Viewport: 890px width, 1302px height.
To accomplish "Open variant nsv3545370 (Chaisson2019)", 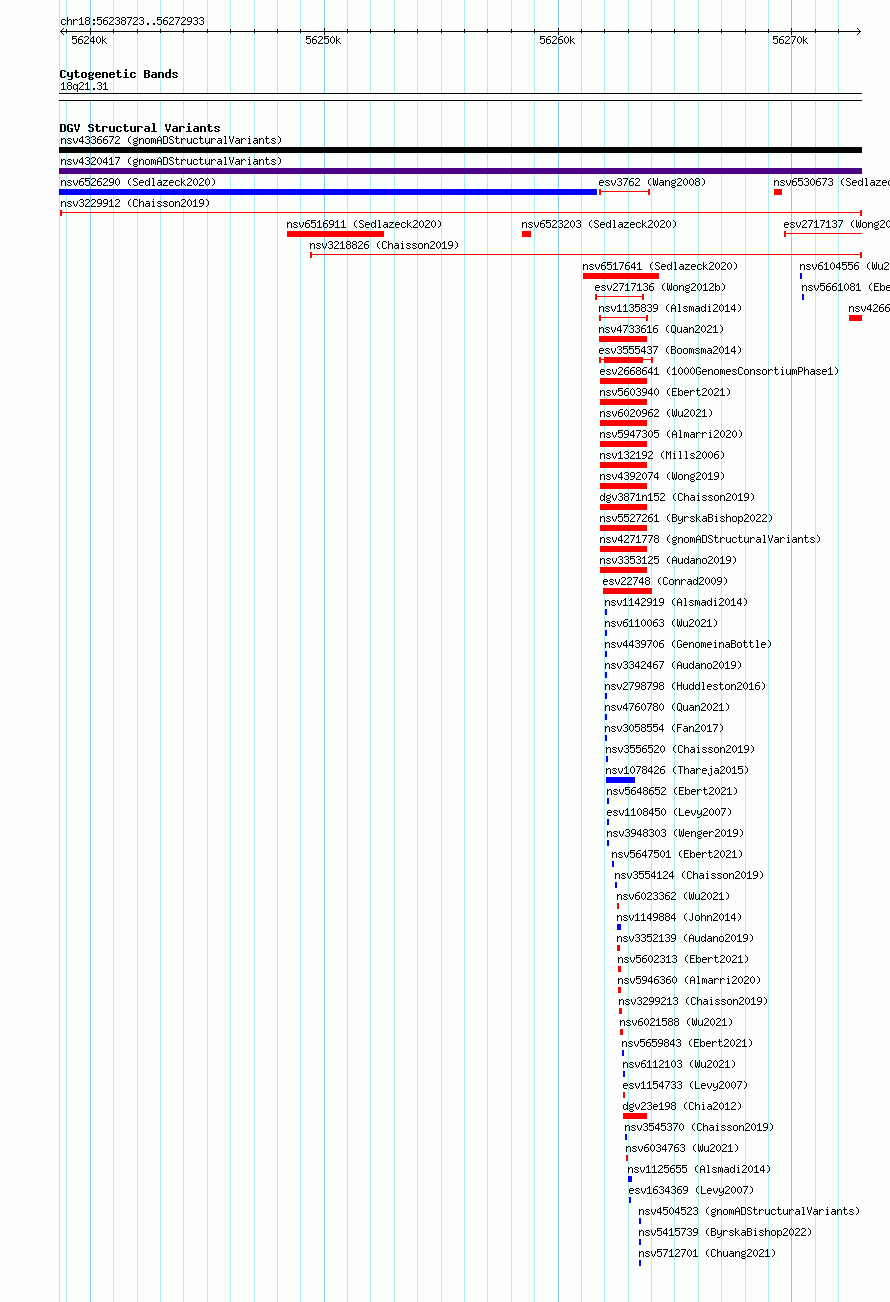I will [699, 1127].
